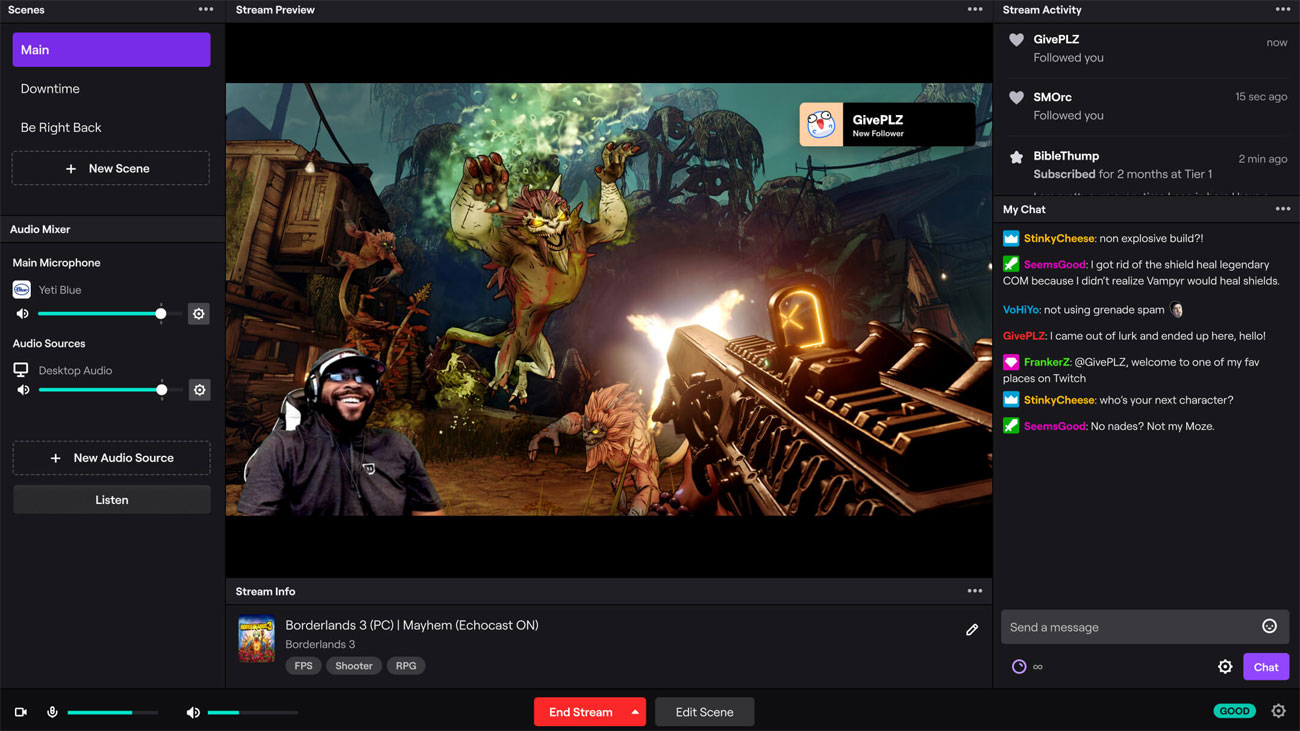
Task: Click SMOrc name in Stream Activity
Action: point(1052,97)
